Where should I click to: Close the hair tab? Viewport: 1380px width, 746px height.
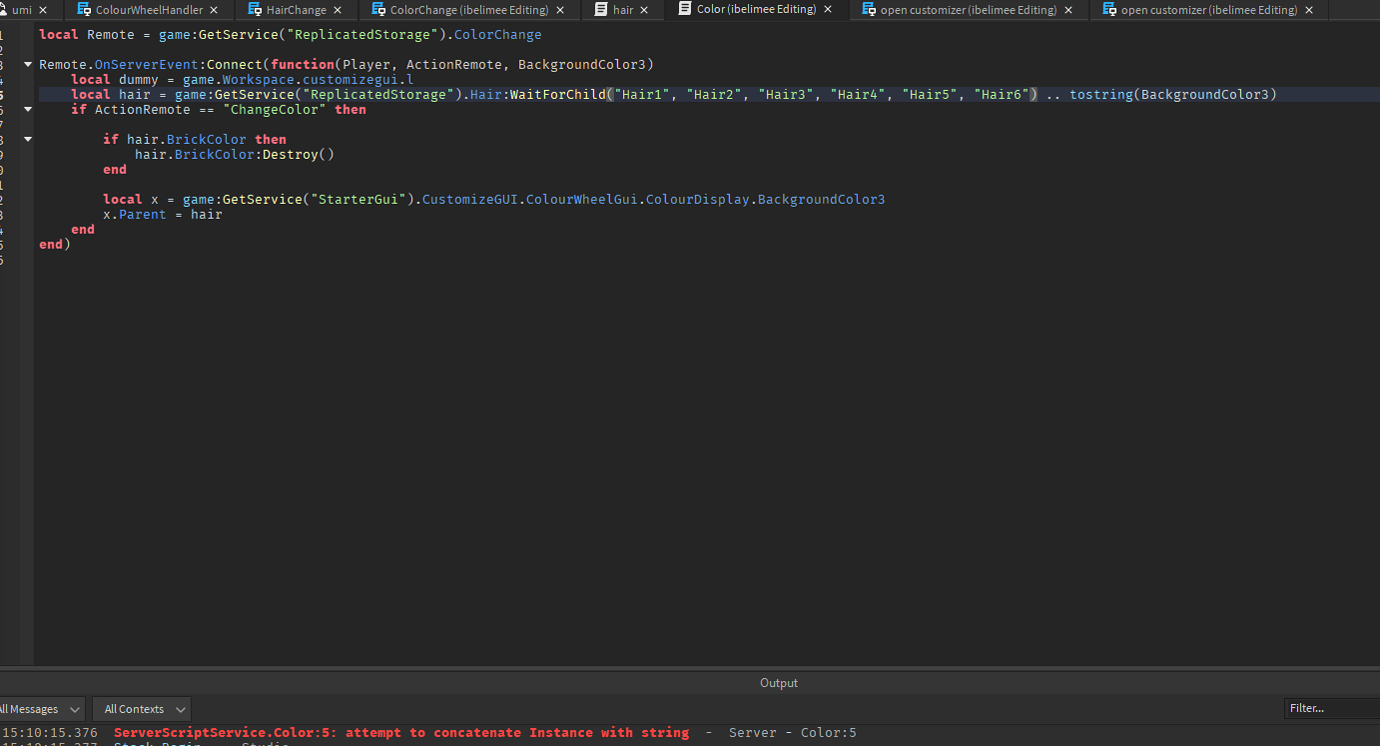(x=645, y=10)
